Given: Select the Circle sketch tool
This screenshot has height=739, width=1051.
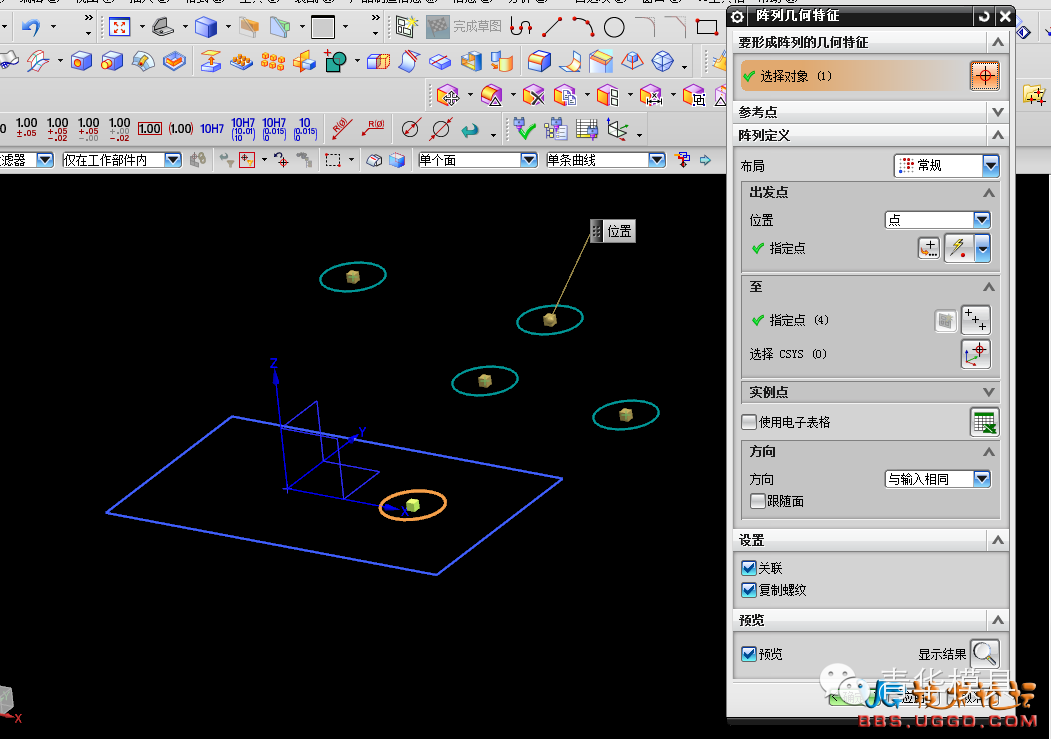Looking at the screenshot, I should click(x=614, y=27).
